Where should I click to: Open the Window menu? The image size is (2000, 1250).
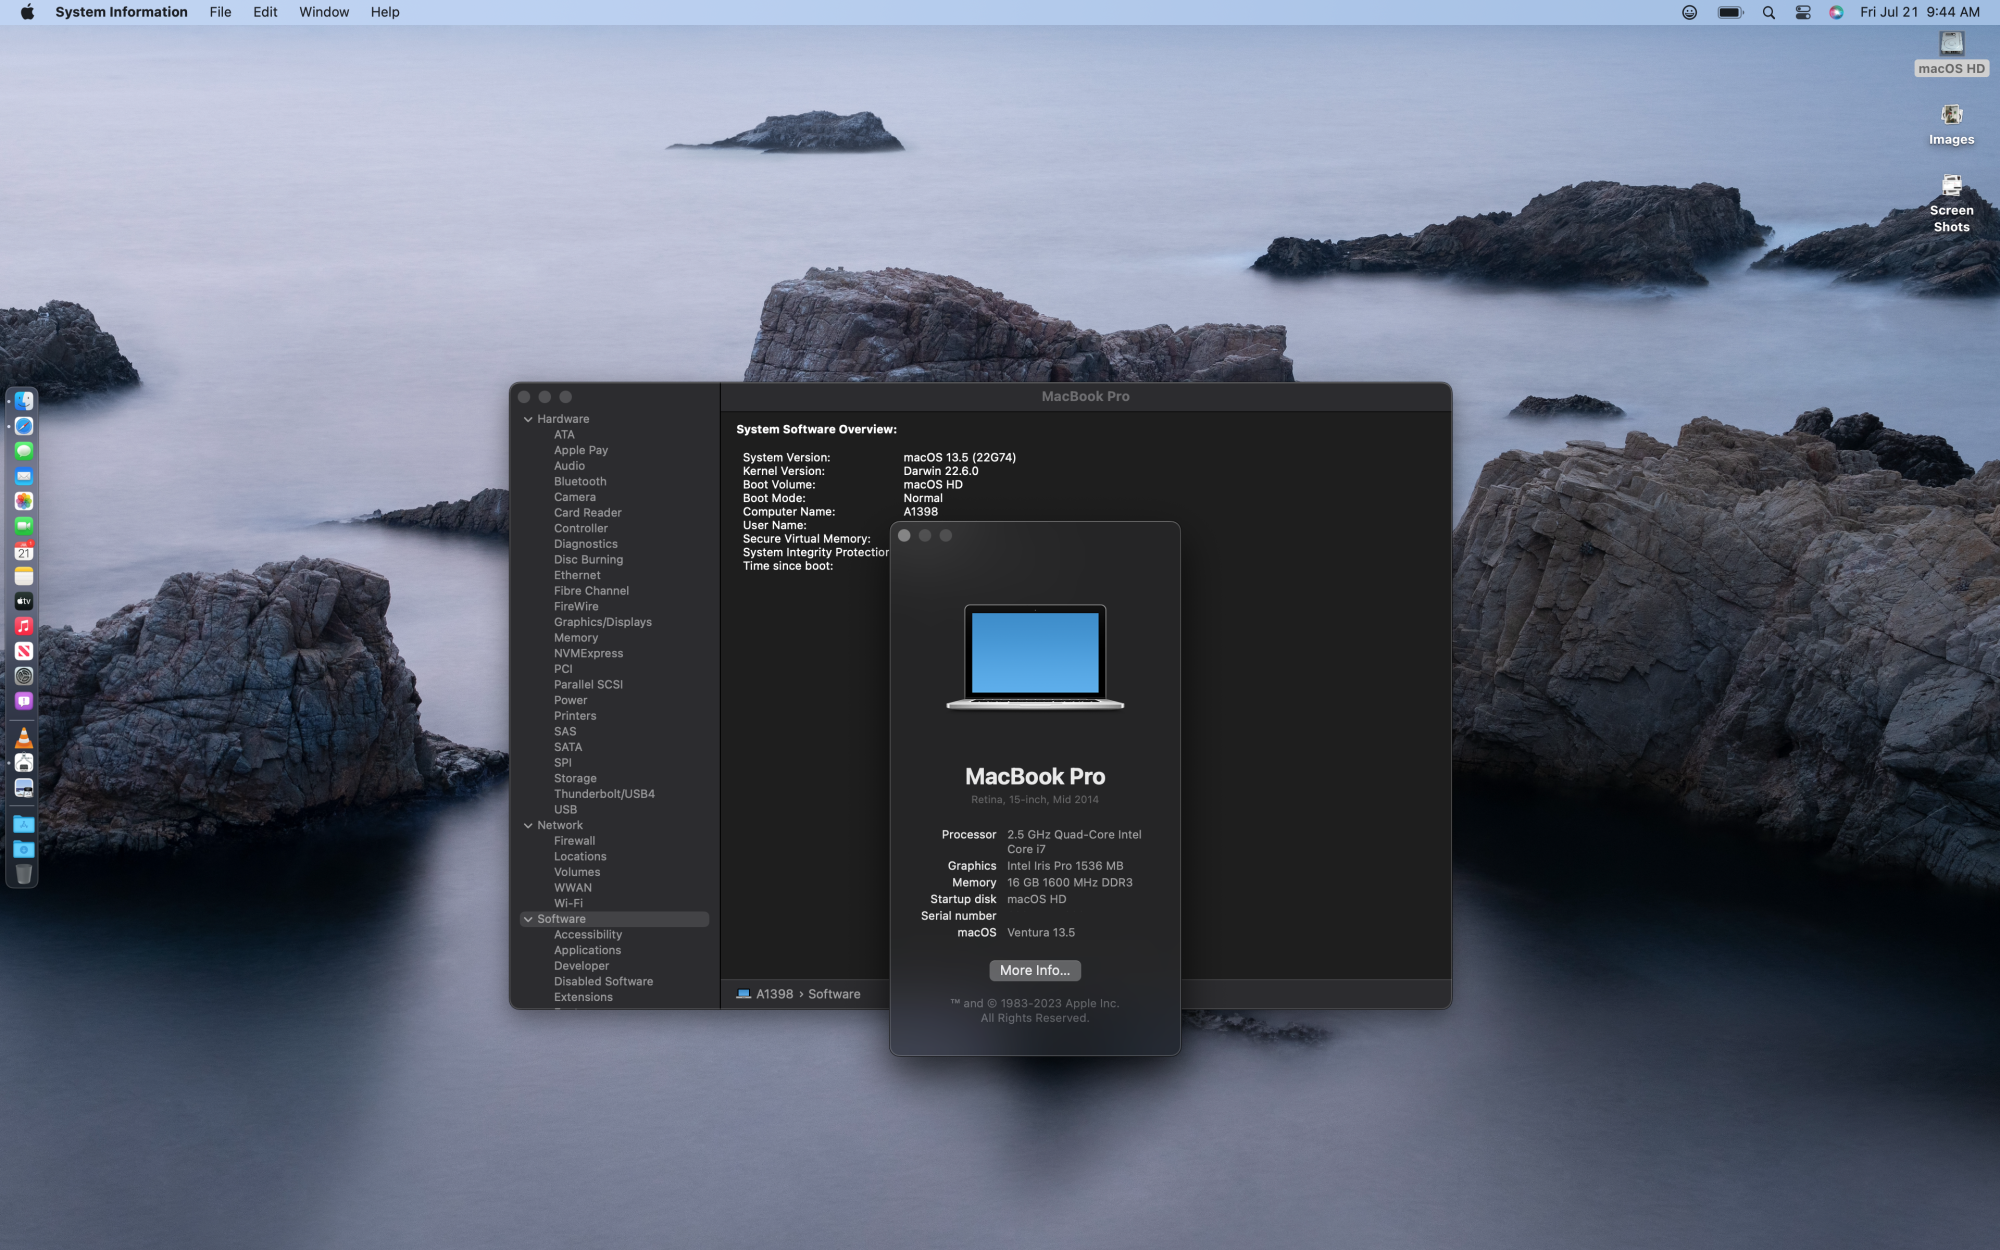pos(324,12)
